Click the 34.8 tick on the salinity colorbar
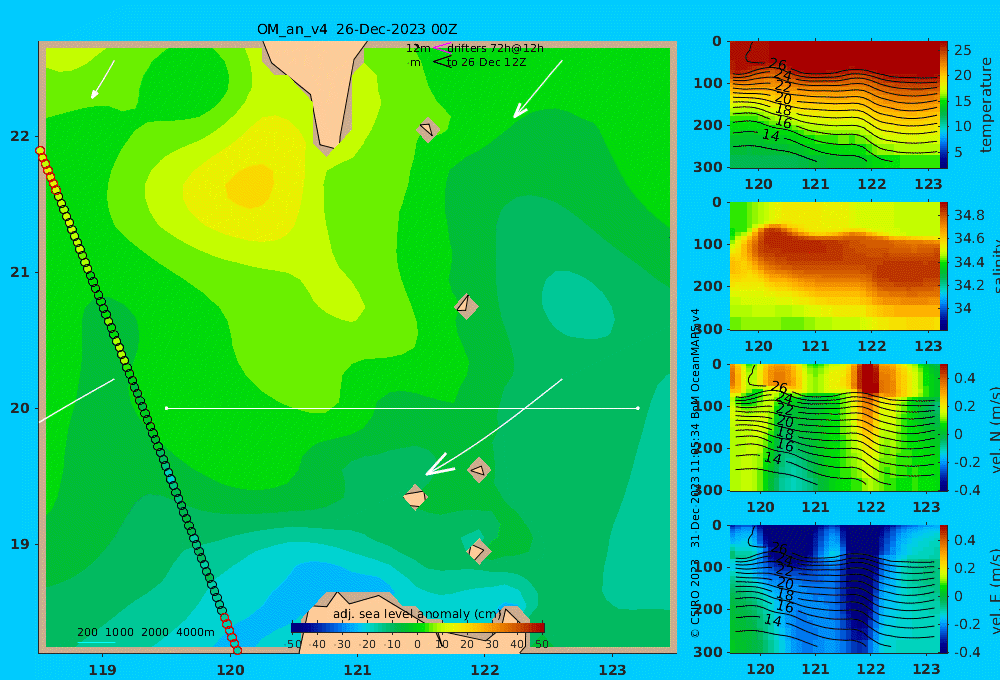Image resolution: width=1000 pixels, height=680 pixels. [969, 215]
